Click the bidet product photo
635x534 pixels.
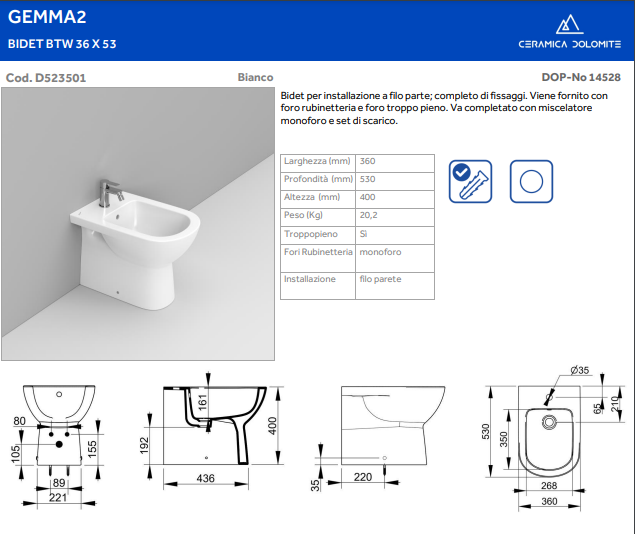[x=138, y=225]
